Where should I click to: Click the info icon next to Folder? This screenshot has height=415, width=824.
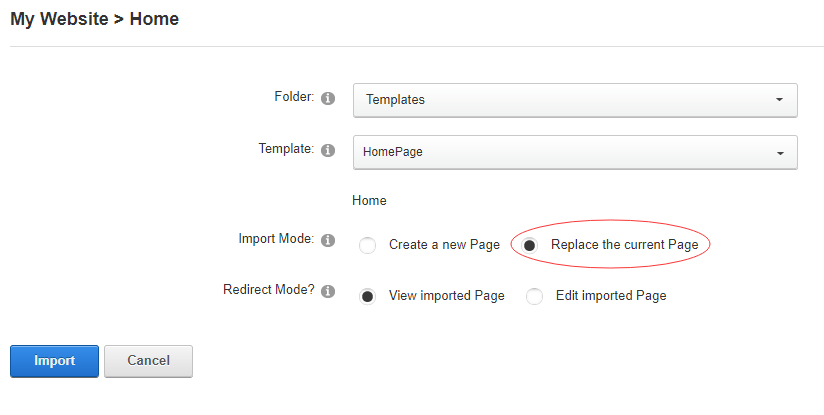tap(328, 99)
